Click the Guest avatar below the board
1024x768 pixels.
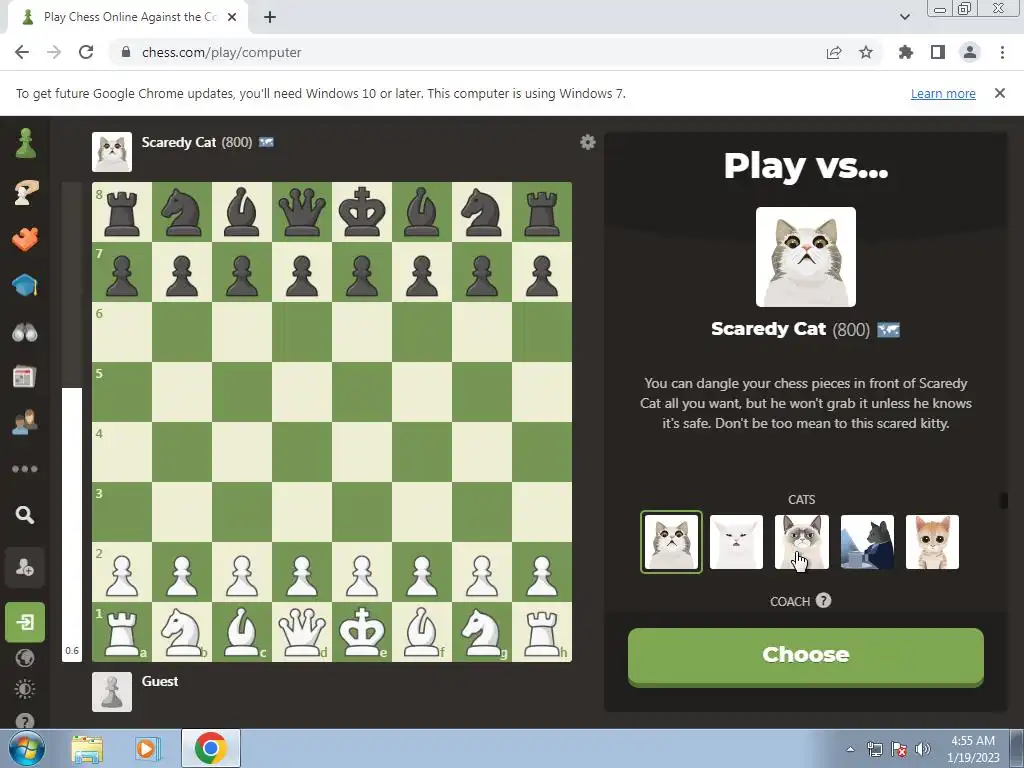click(x=112, y=692)
